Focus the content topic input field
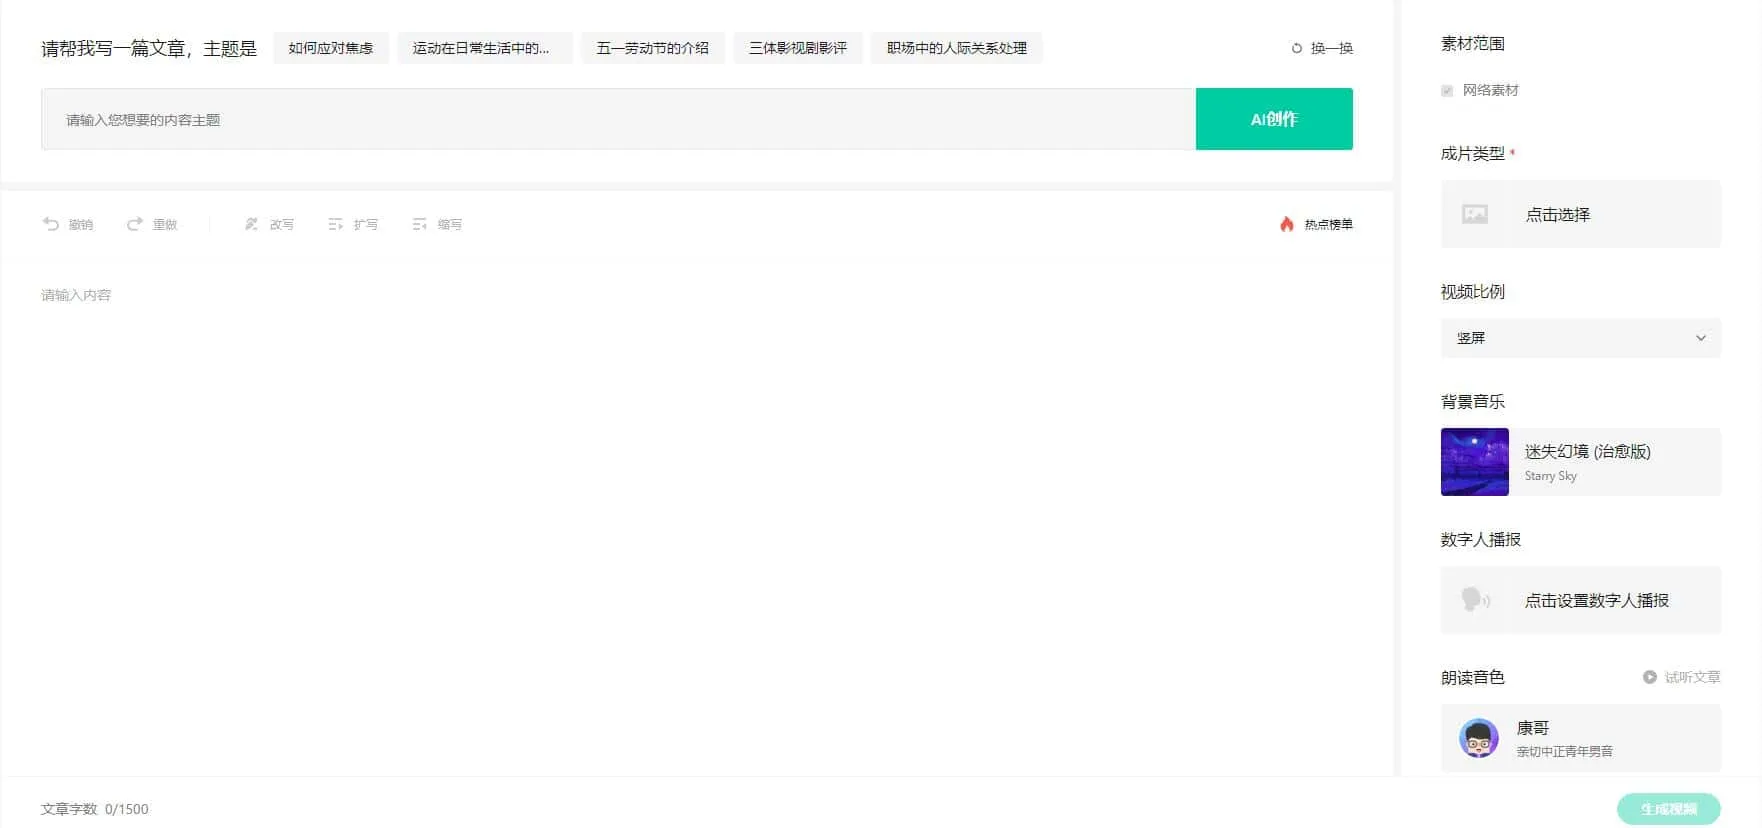1762x828 pixels. pos(618,119)
